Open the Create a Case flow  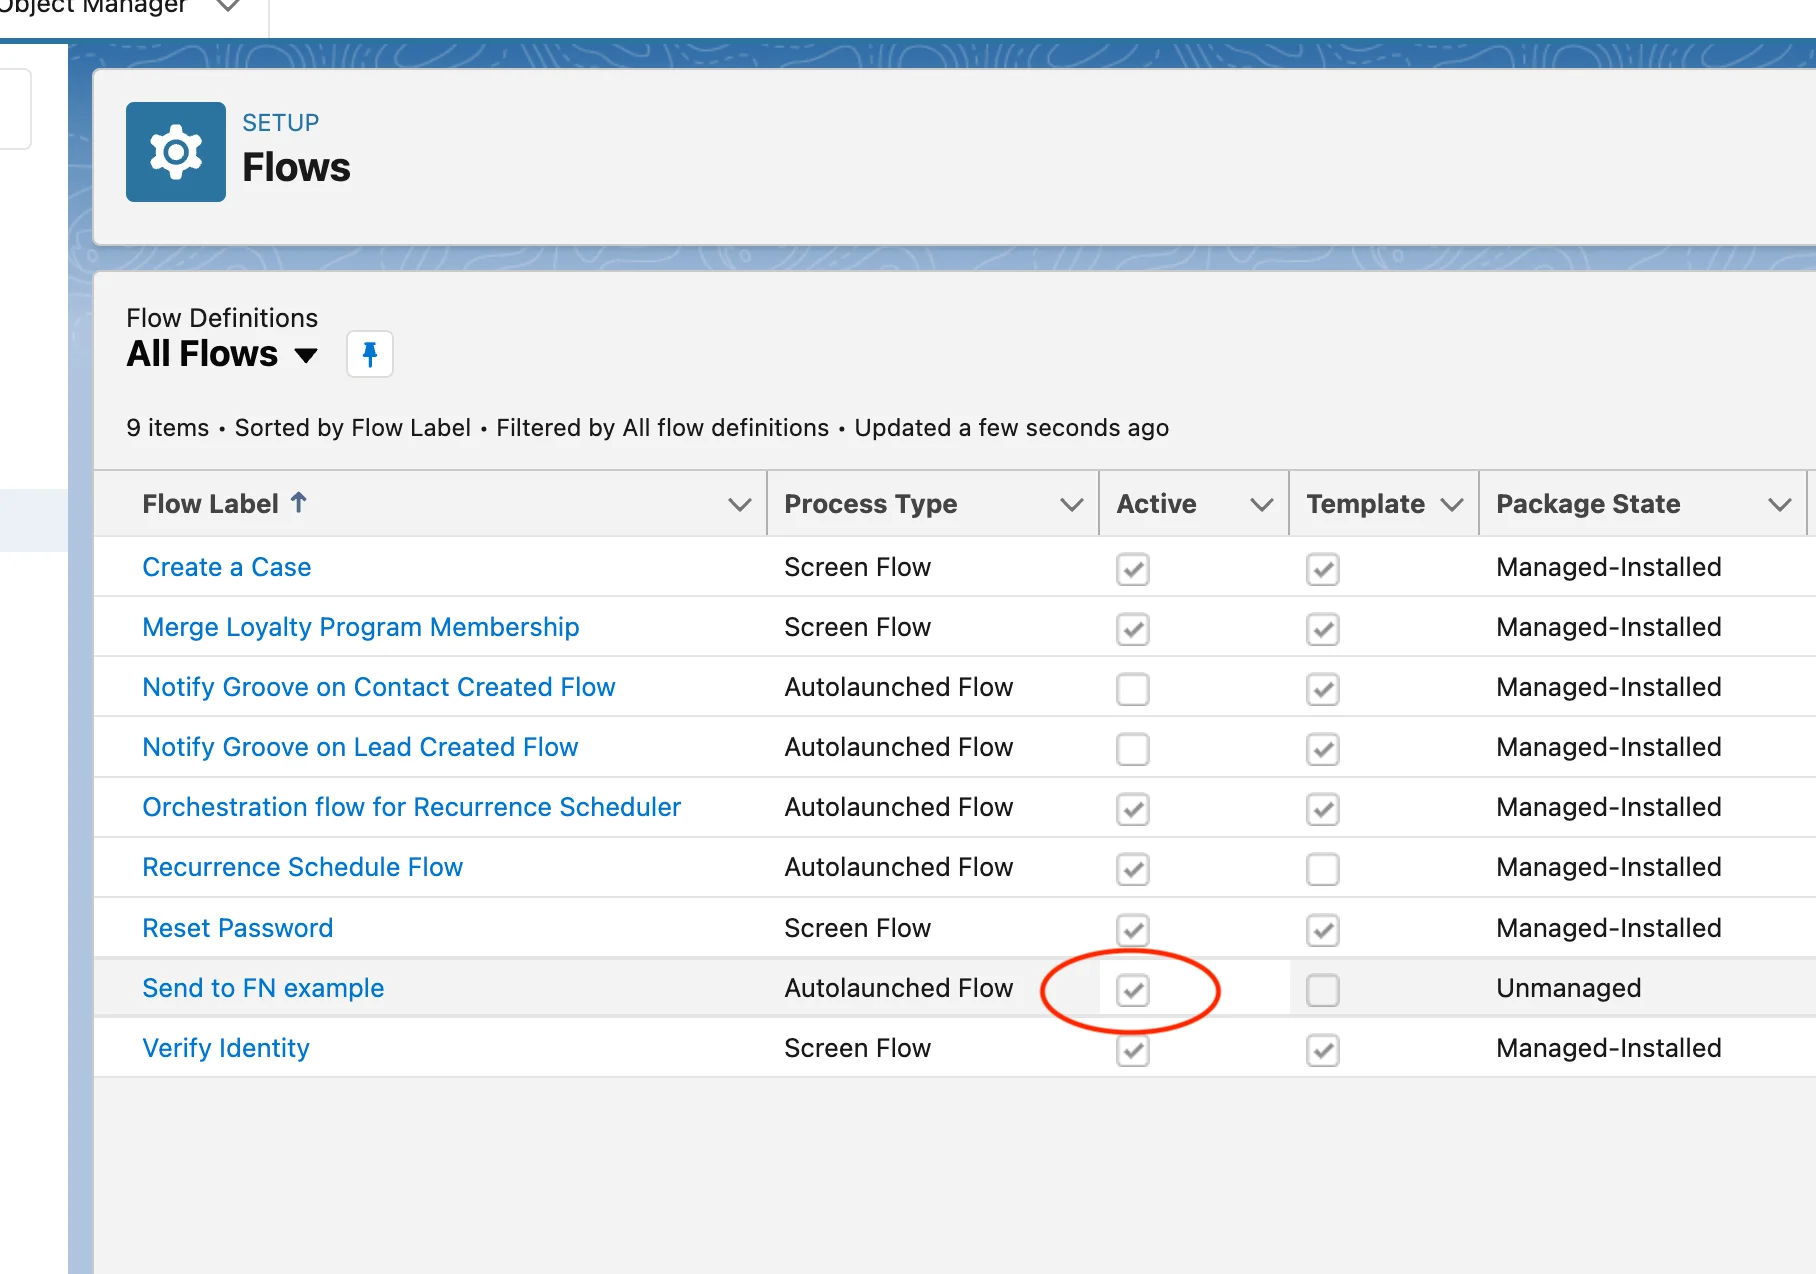(x=226, y=567)
